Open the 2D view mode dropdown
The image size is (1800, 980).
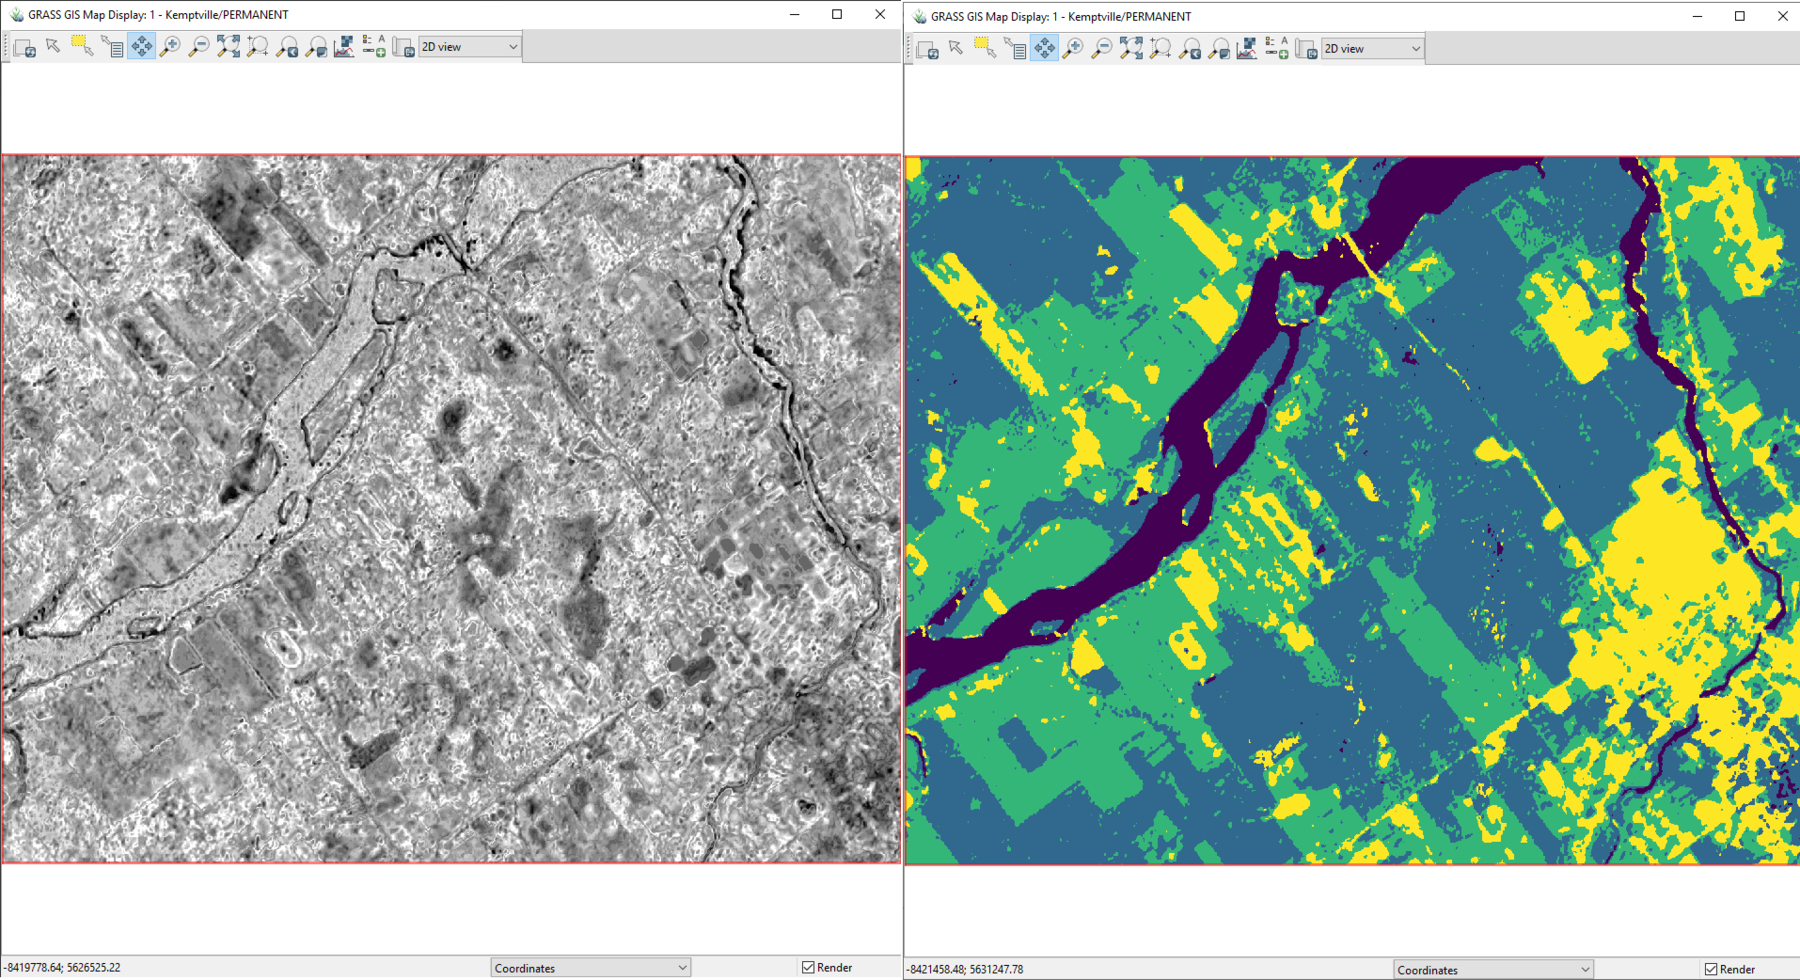coord(468,46)
